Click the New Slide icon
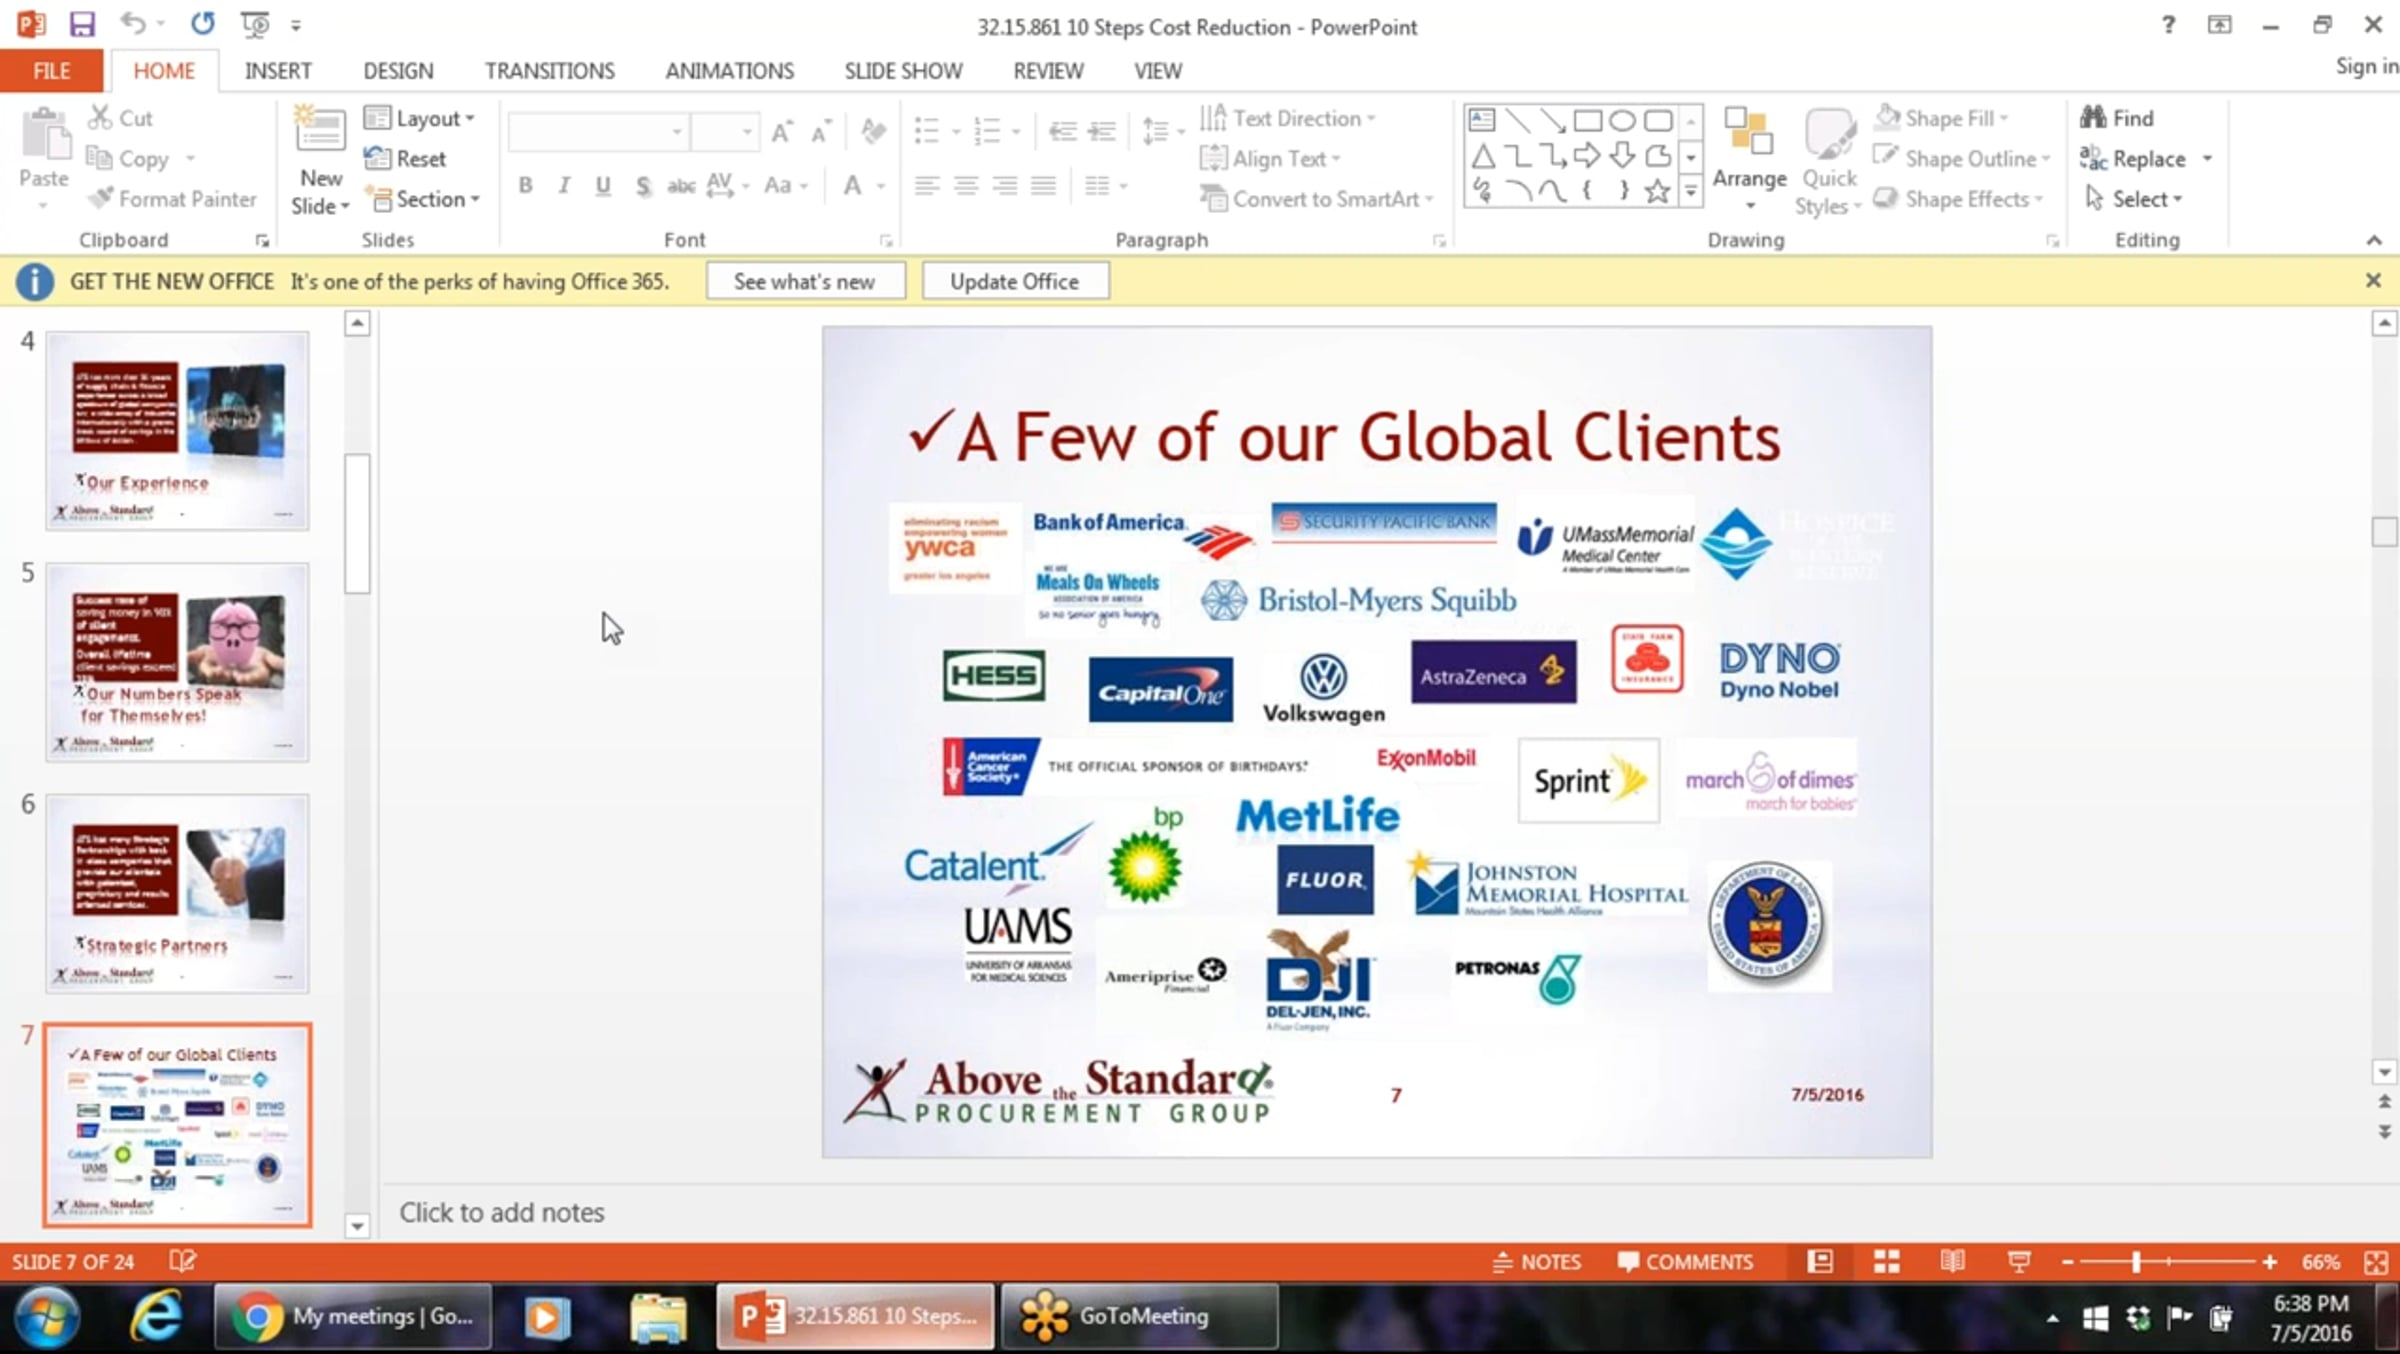This screenshot has width=2400, height=1354. [x=320, y=131]
